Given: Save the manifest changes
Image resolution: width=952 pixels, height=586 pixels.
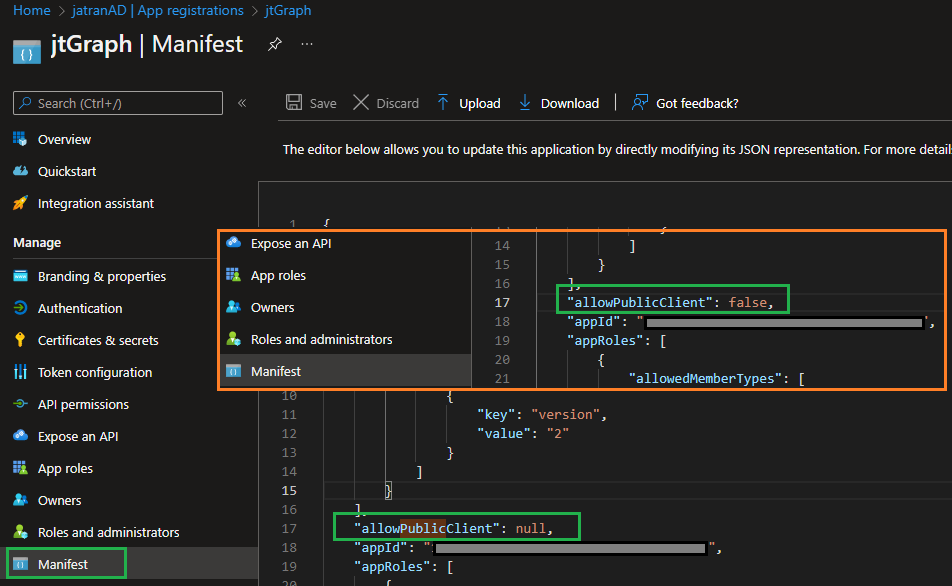Looking at the screenshot, I should tap(311, 102).
